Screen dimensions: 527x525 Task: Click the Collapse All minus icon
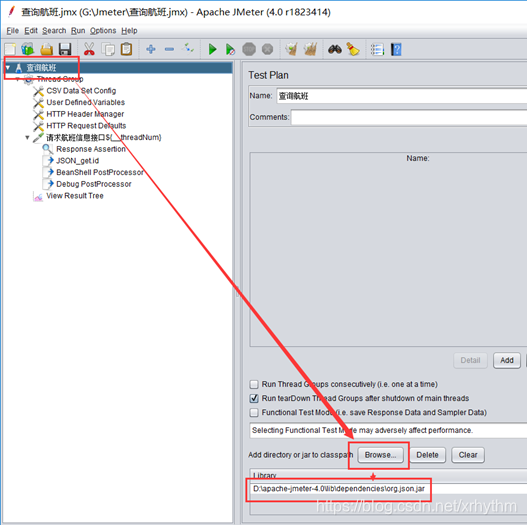[169, 49]
